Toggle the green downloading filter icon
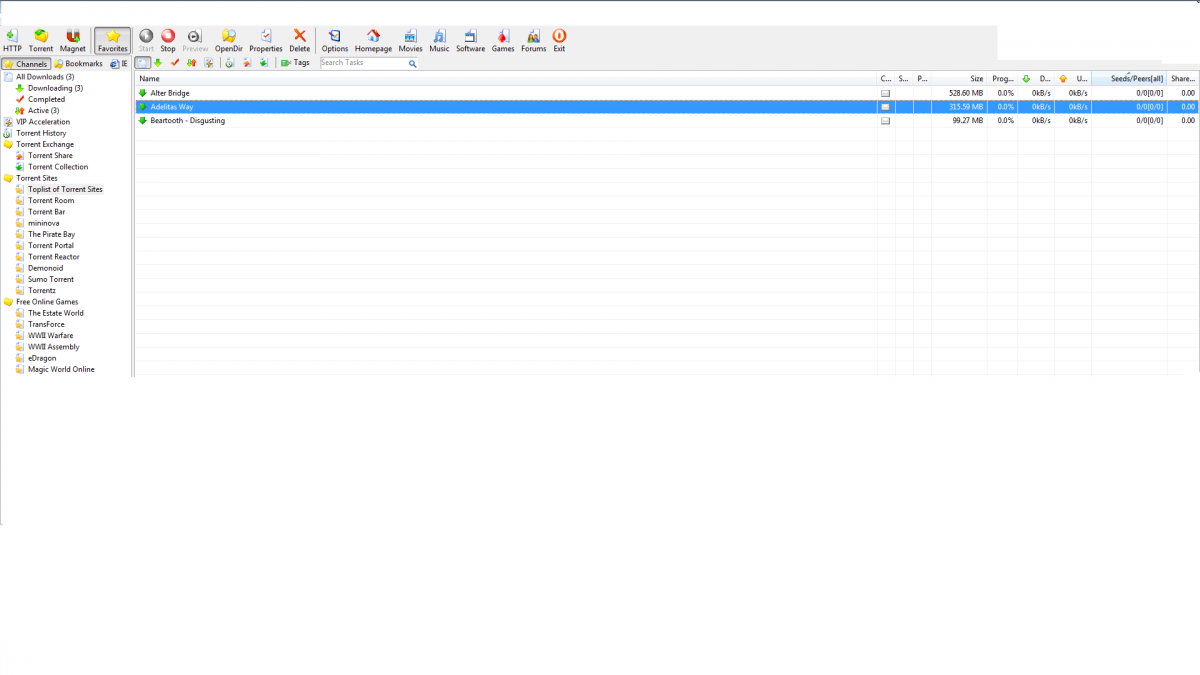Viewport: 1200px width, 675px height. coord(158,63)
